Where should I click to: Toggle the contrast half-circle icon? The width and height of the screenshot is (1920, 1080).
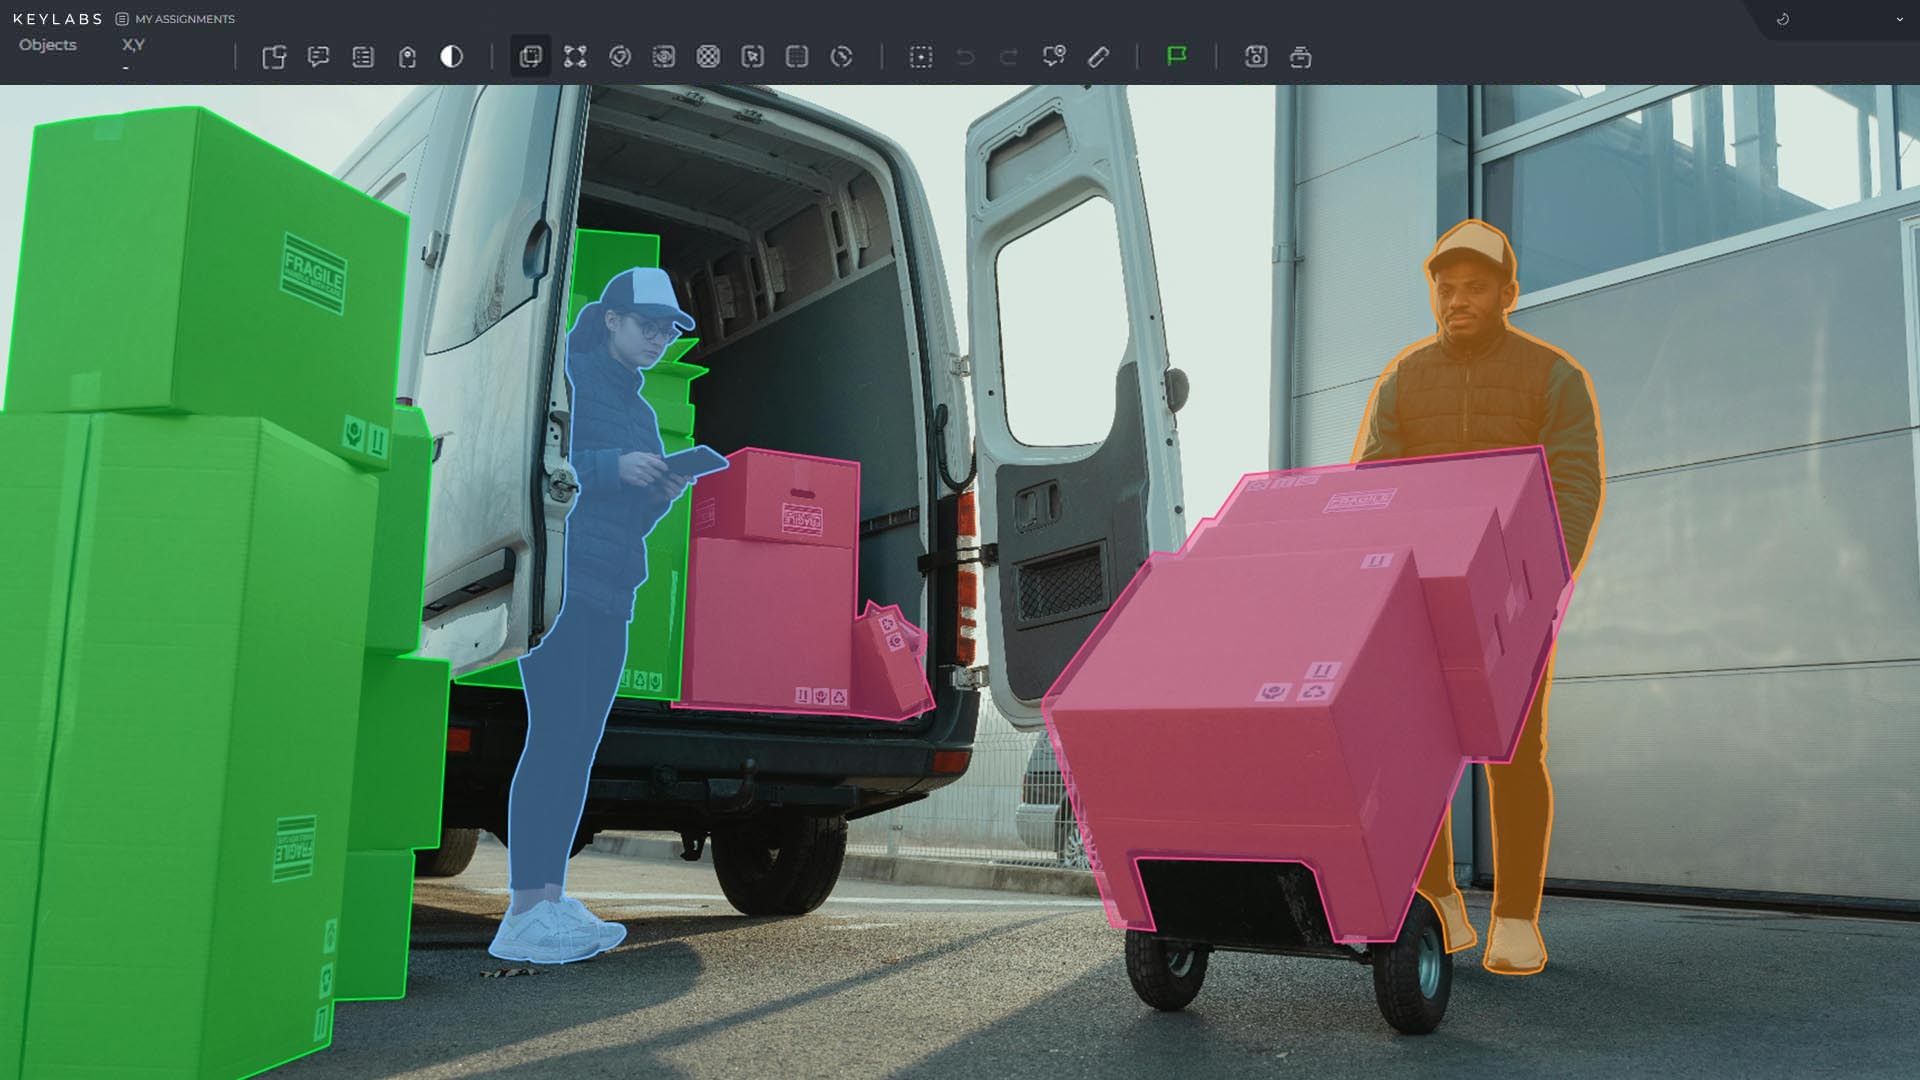click(451, 57)
